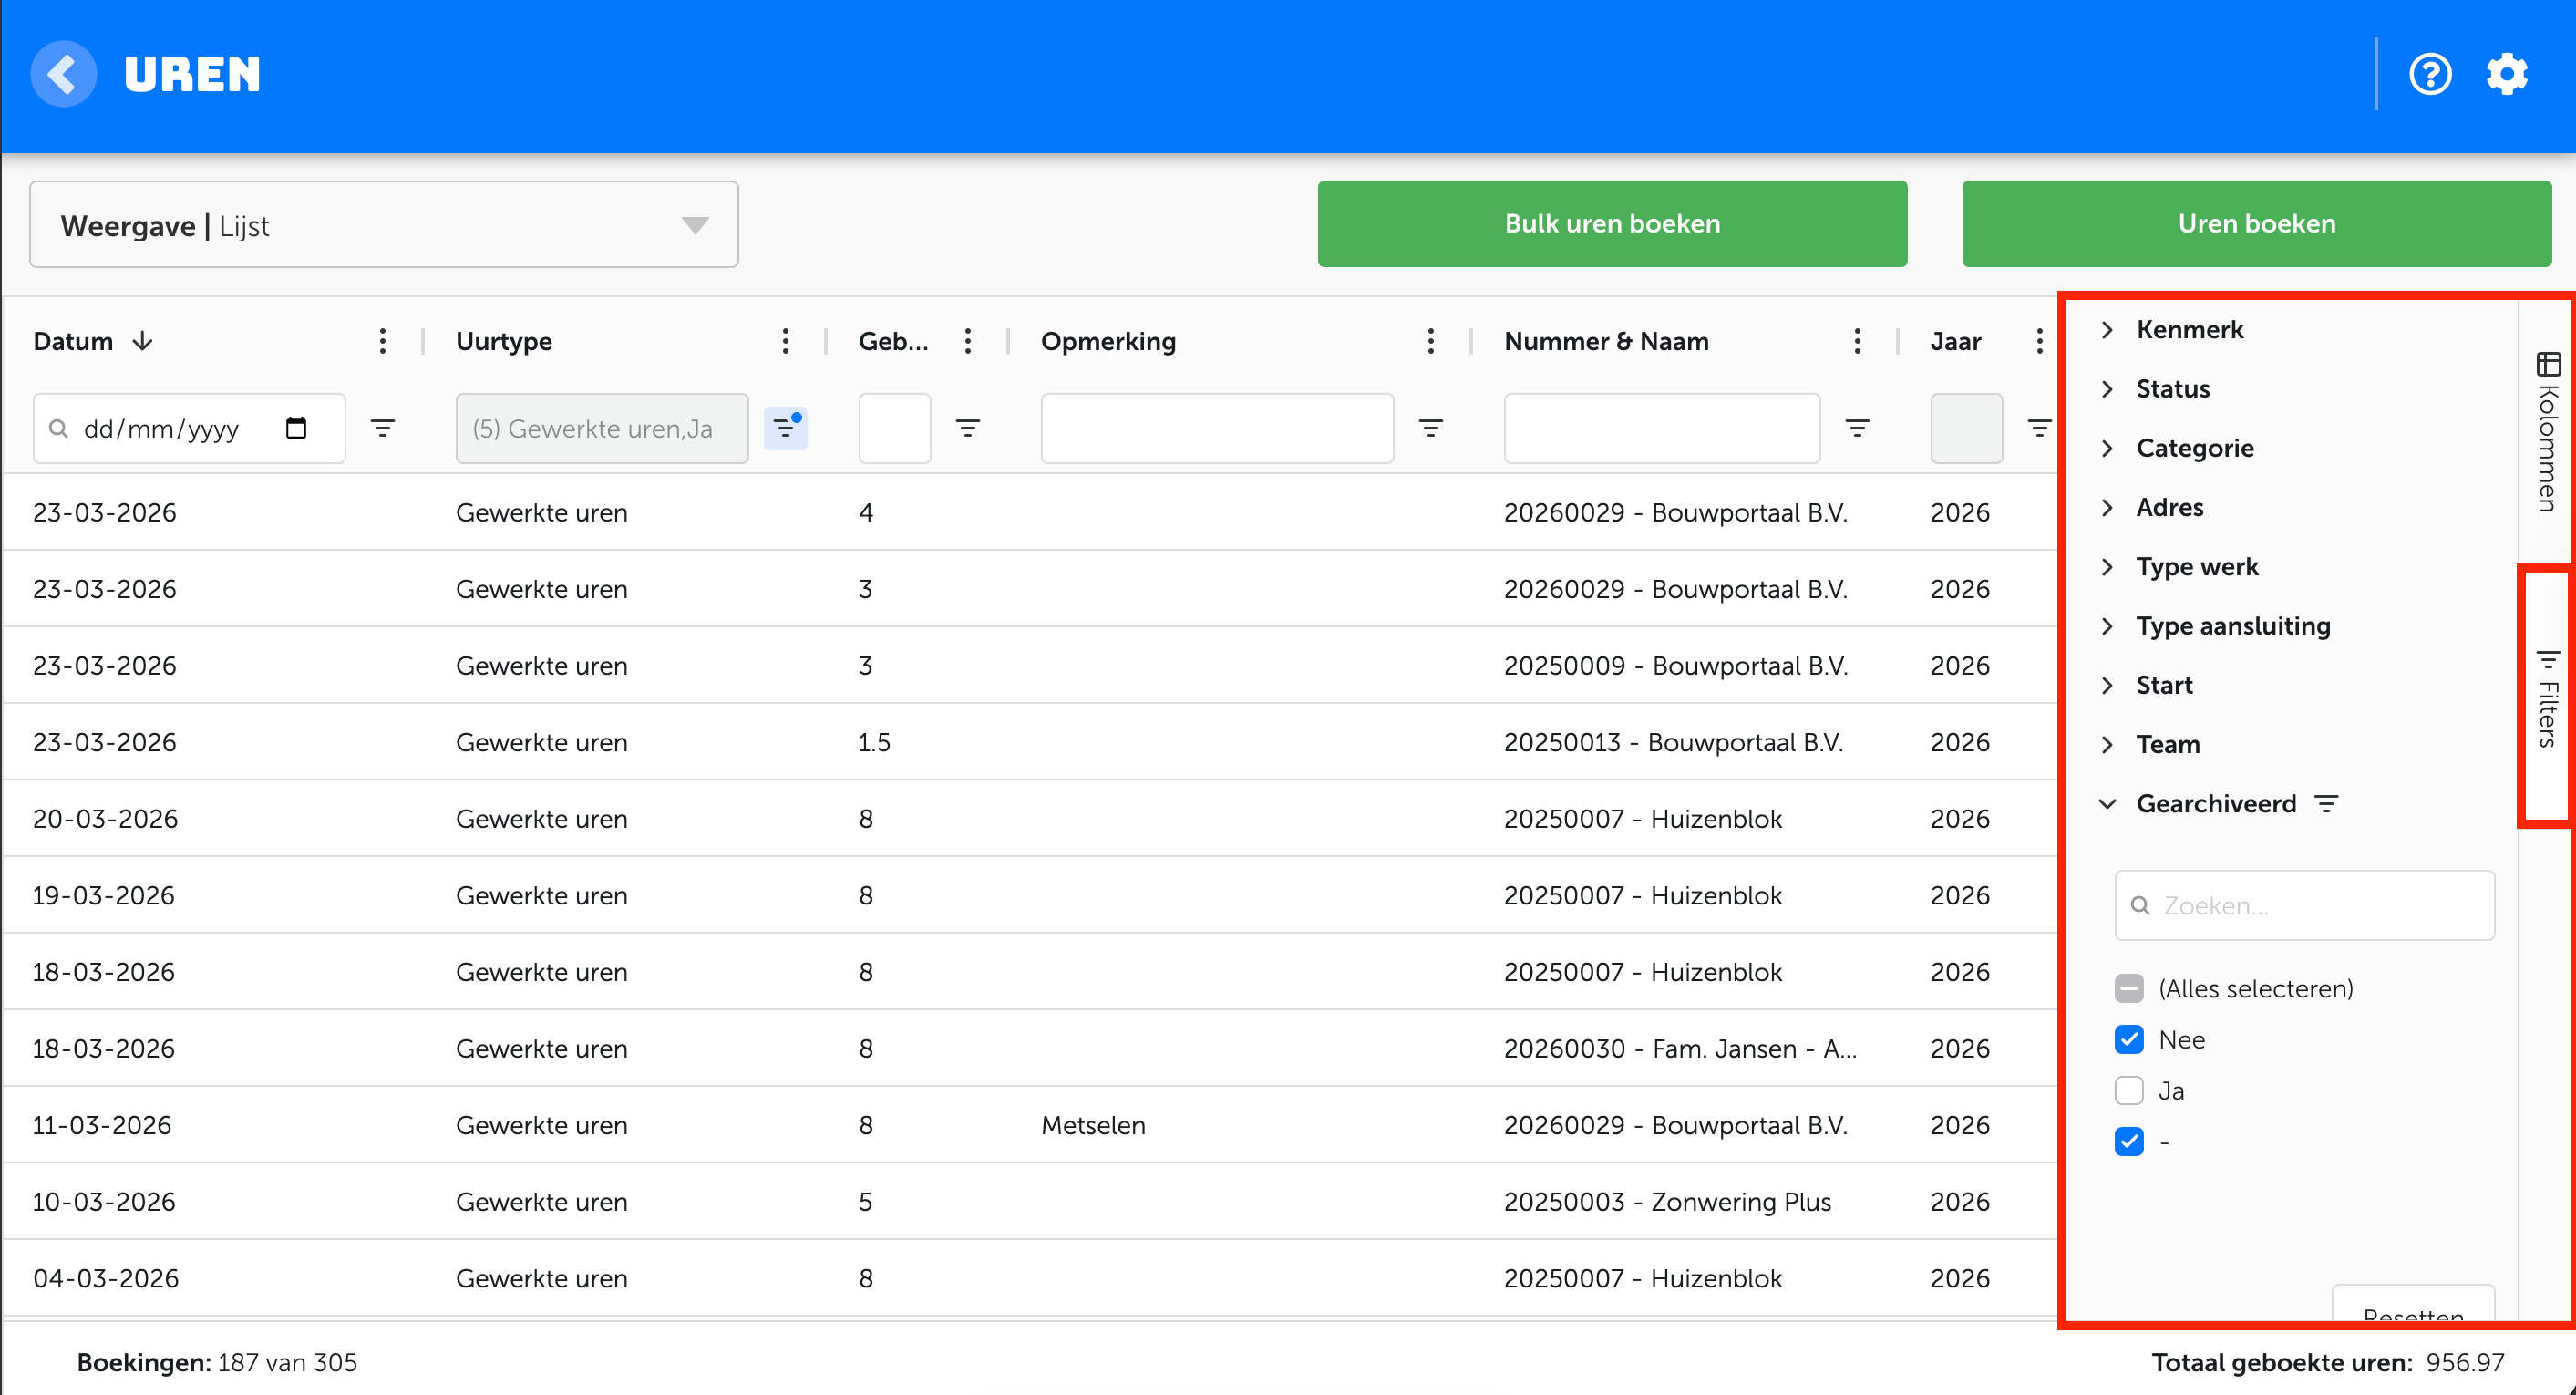This screenshot has width=2576, height=1395.
Task: Select row 20250013 - Bouwportaal B.V.
Action: [x=1673, y=743]
